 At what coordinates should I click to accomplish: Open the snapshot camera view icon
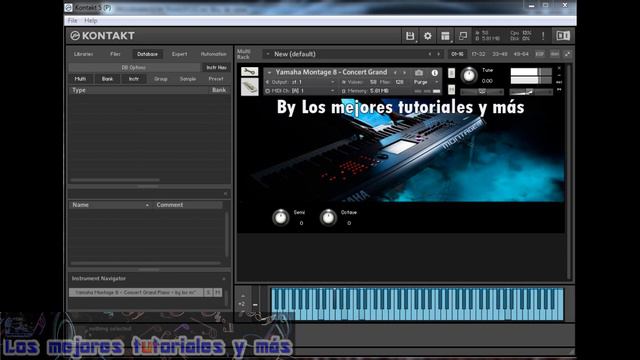click(x=419, y=73)
